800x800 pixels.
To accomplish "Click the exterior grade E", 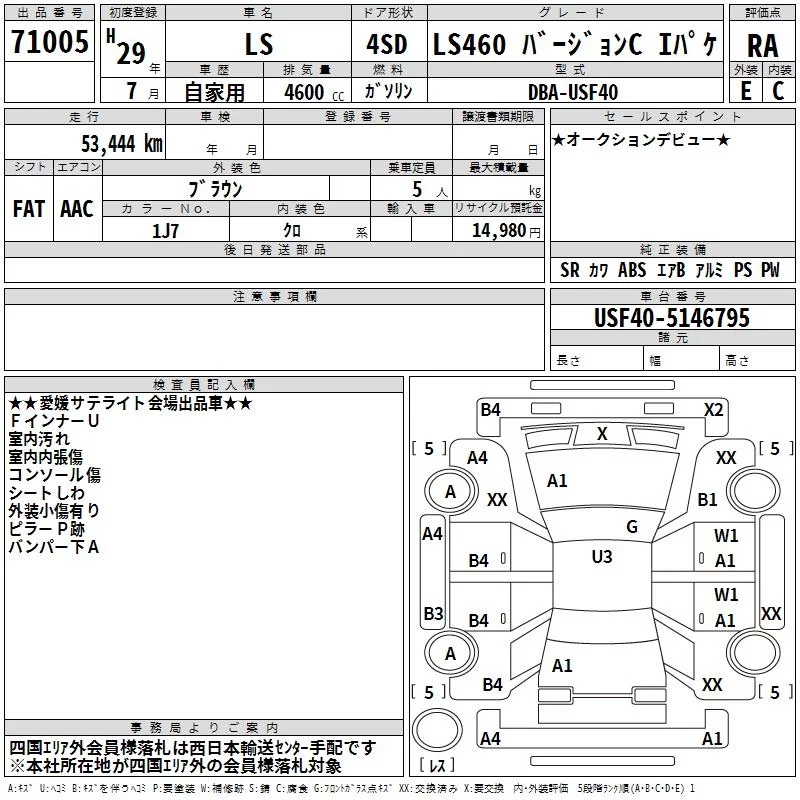I will point(745,91).
